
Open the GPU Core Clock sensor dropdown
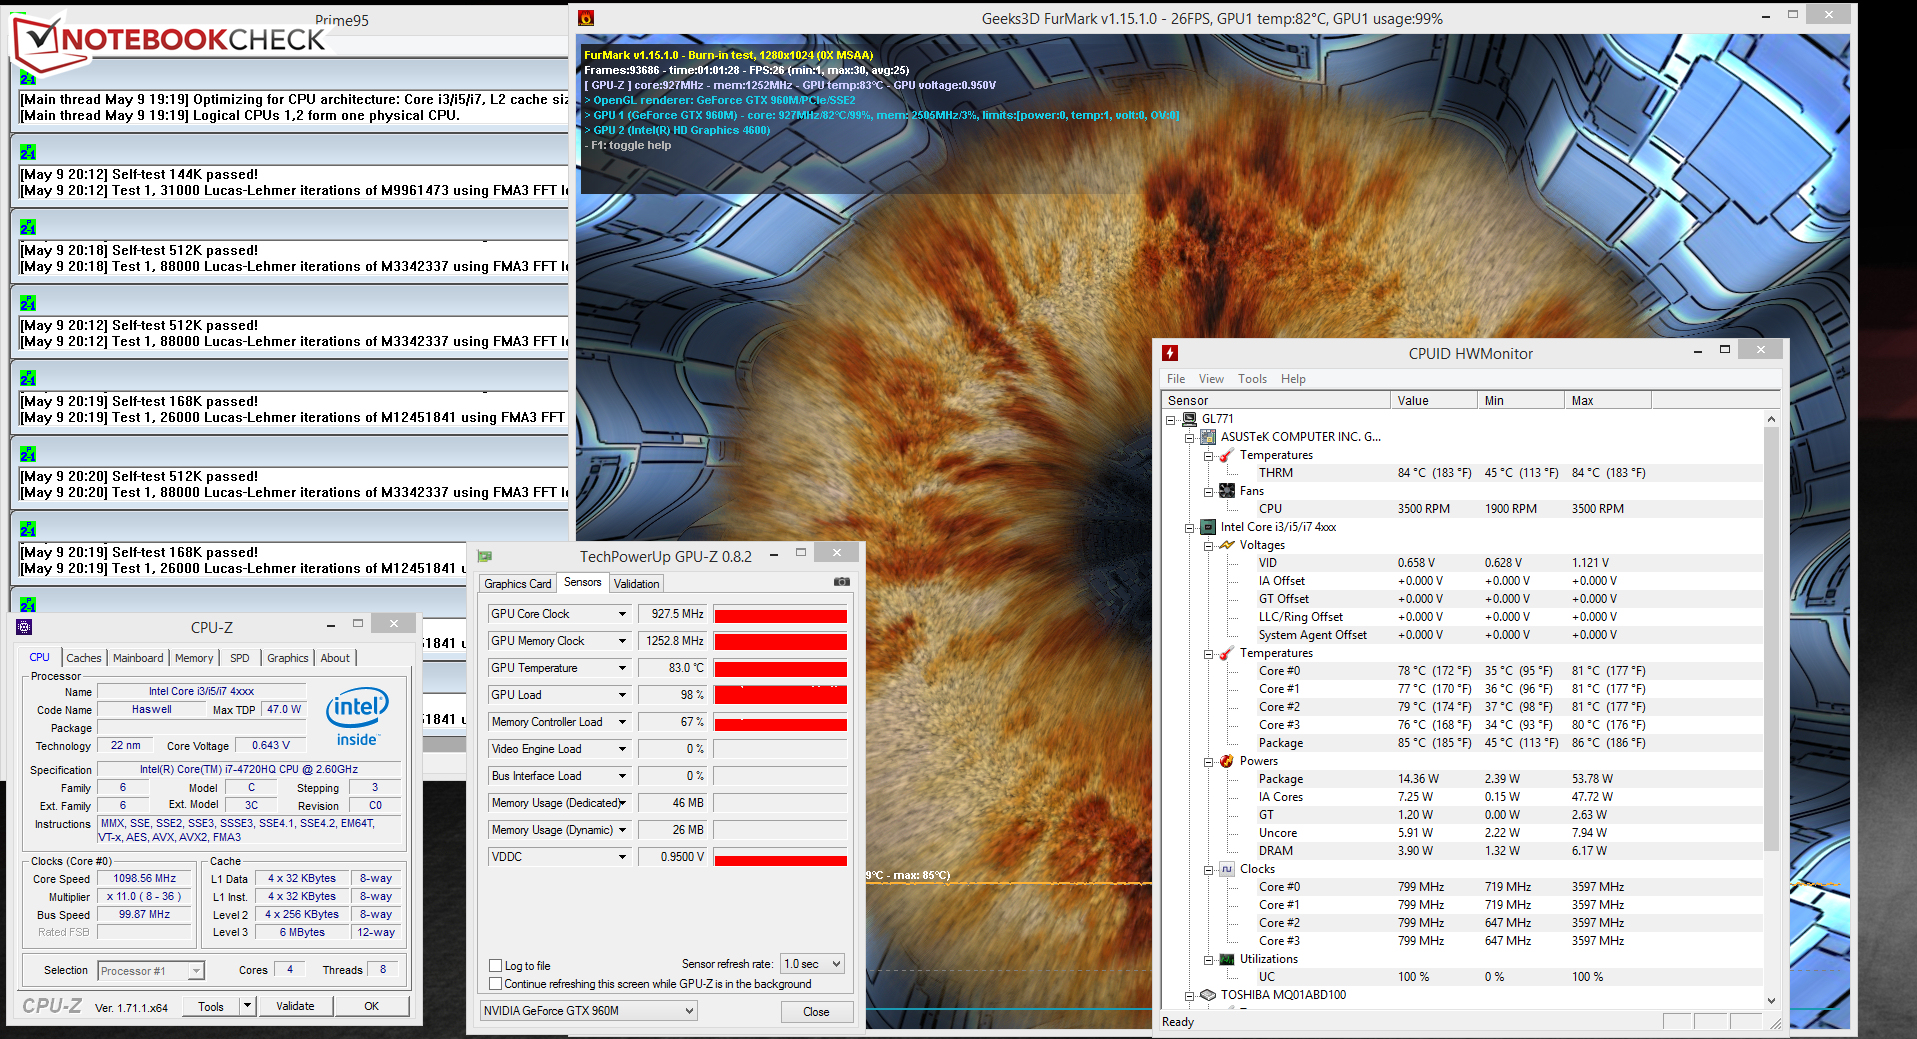[x=622, y=614]
